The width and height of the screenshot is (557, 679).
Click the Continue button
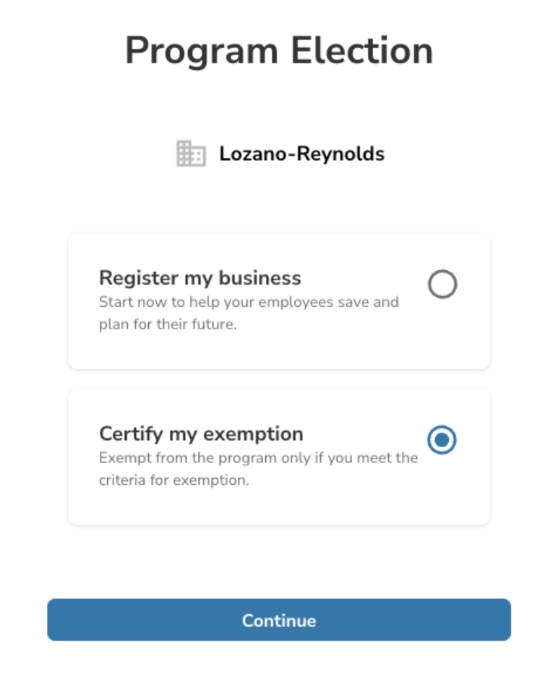point(279,620)
